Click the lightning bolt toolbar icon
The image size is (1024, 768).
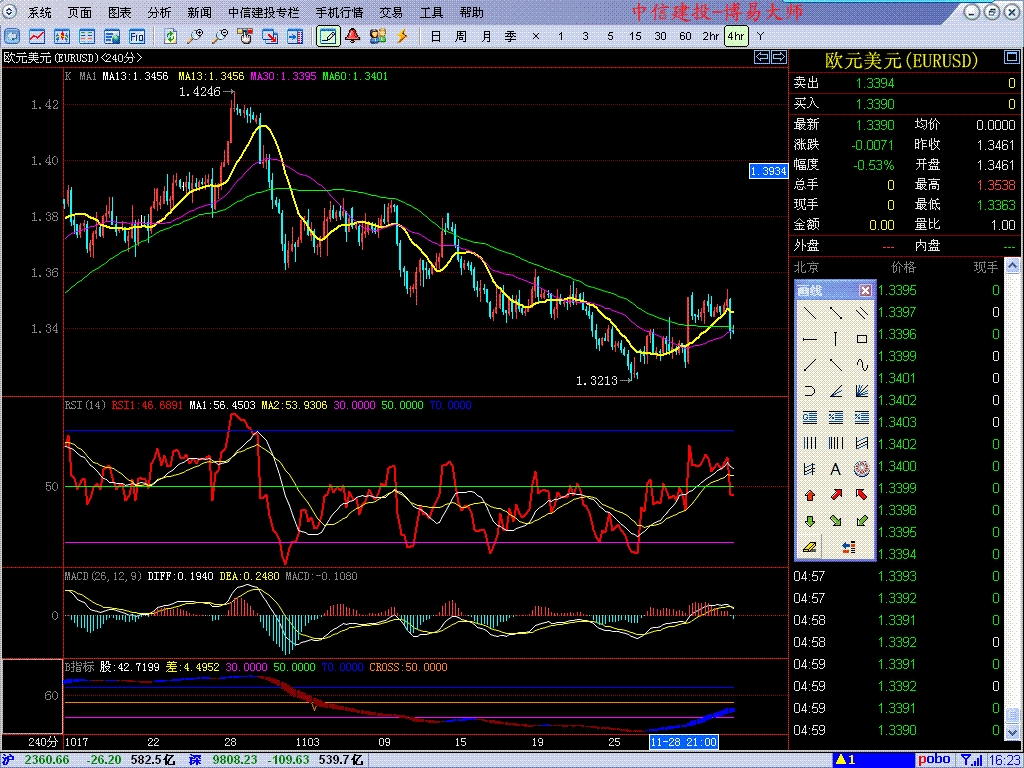(x=403, y=37)
